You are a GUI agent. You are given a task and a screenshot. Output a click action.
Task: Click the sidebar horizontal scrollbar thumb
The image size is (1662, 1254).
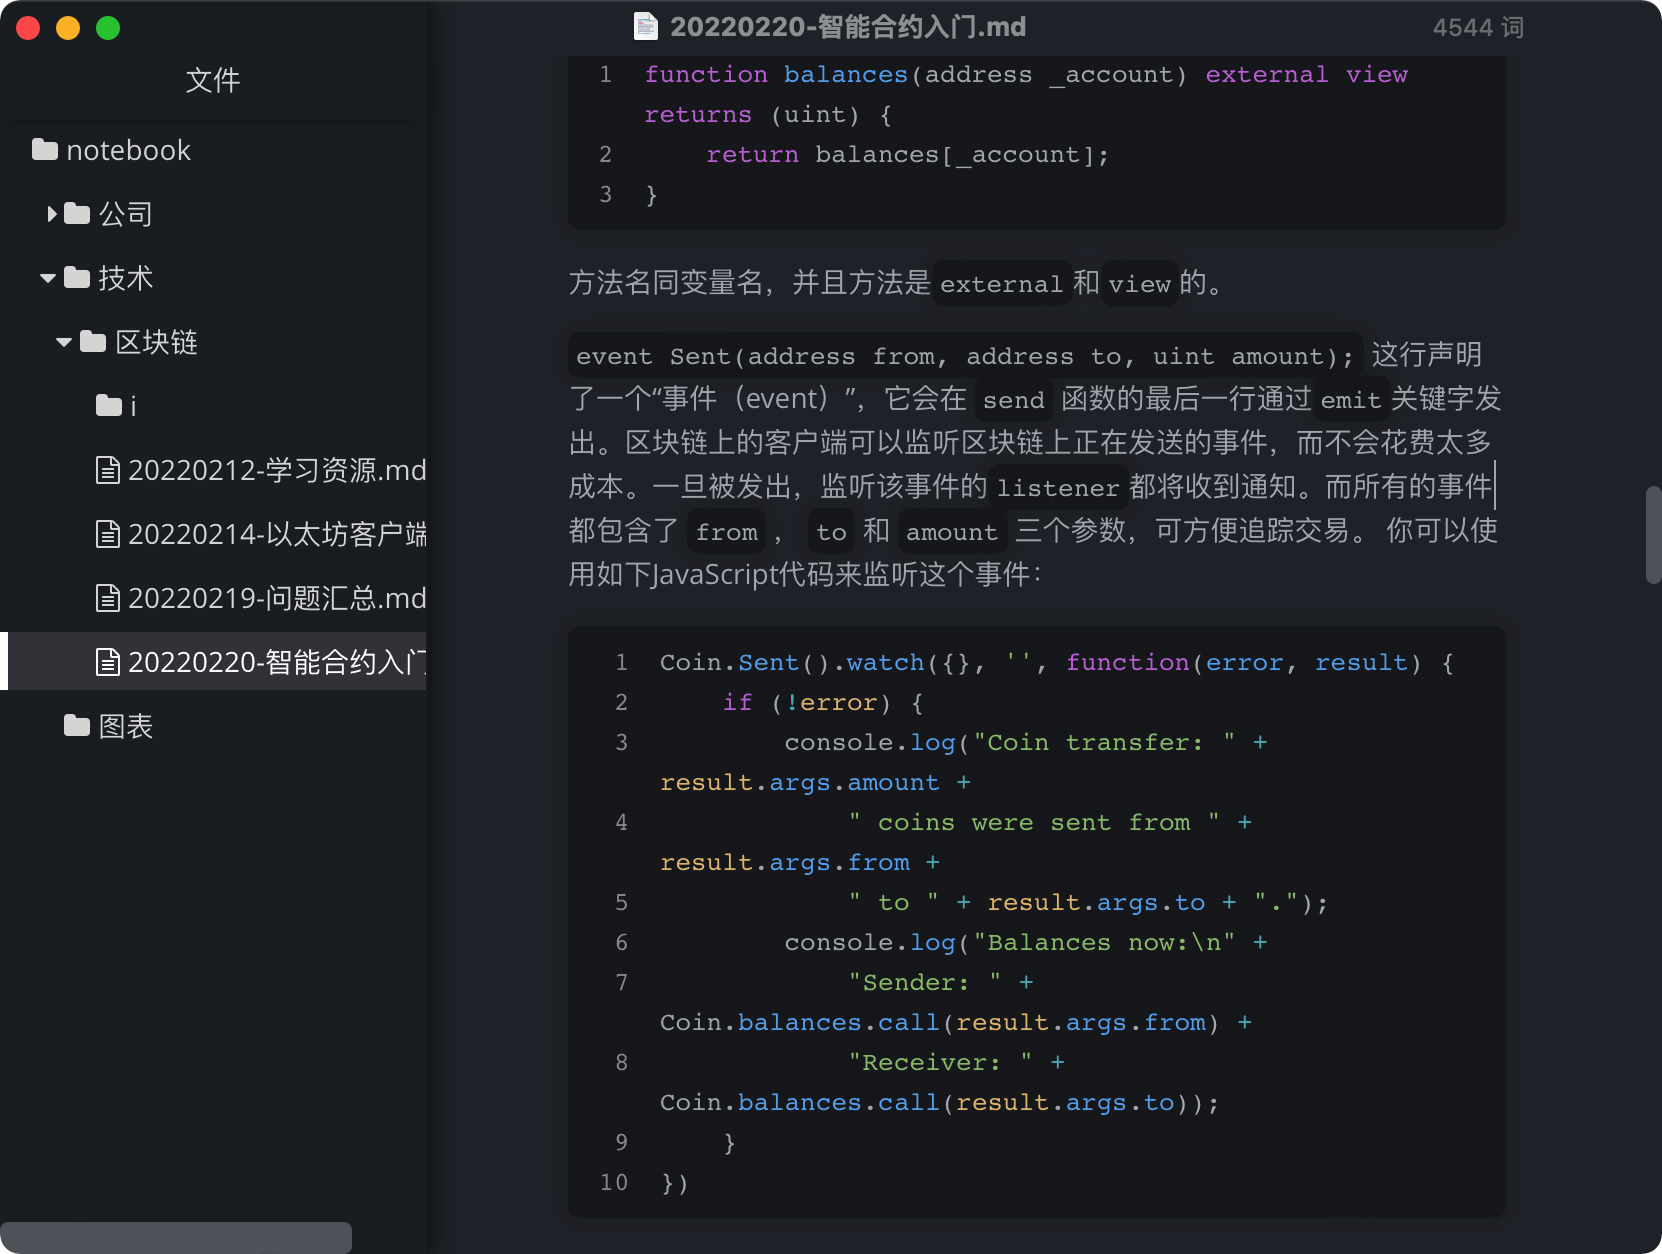click(176, 1236)
